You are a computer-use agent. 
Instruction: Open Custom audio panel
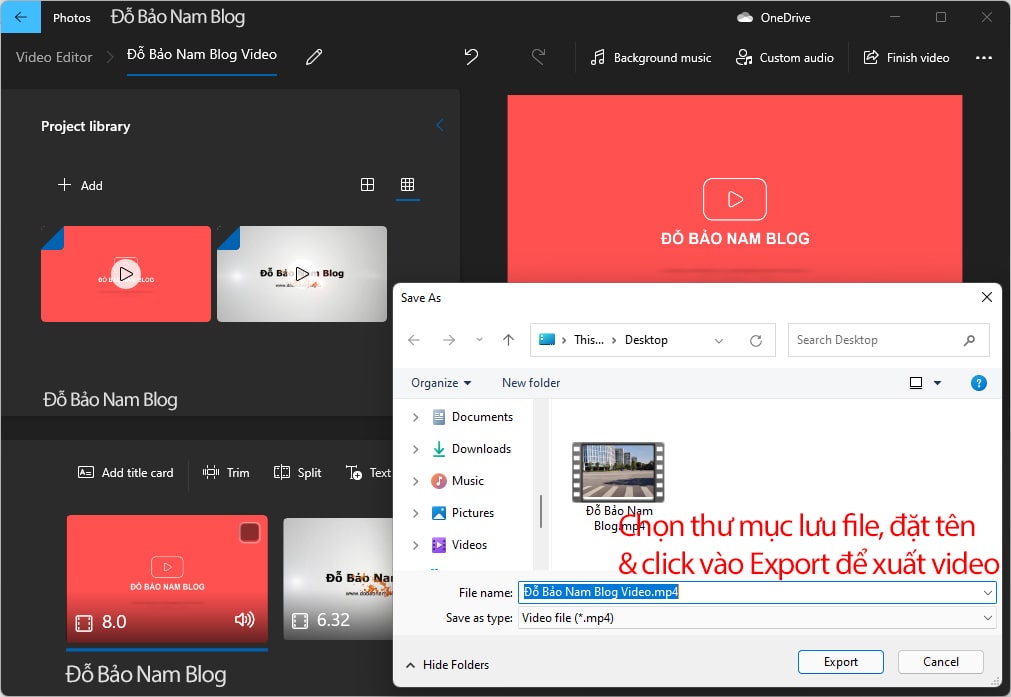pos(785,57)
